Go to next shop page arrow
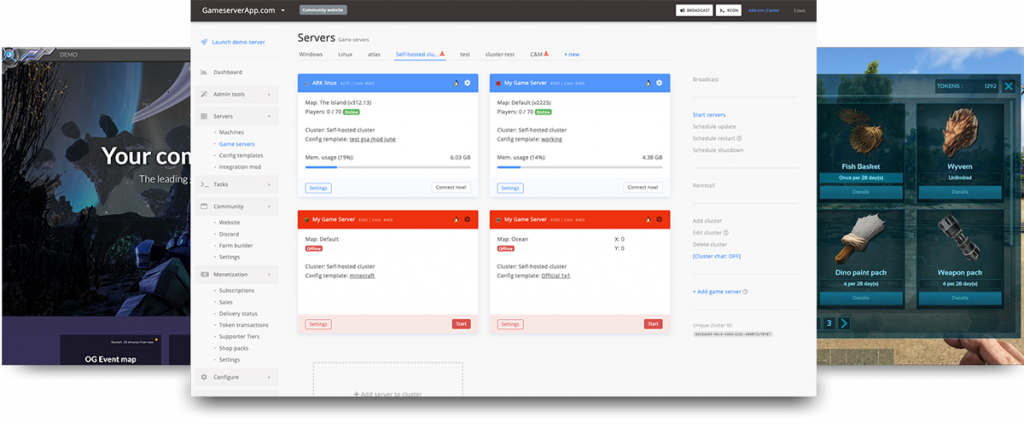Screen dimensions: 1024x424 (x=843, y=323)
